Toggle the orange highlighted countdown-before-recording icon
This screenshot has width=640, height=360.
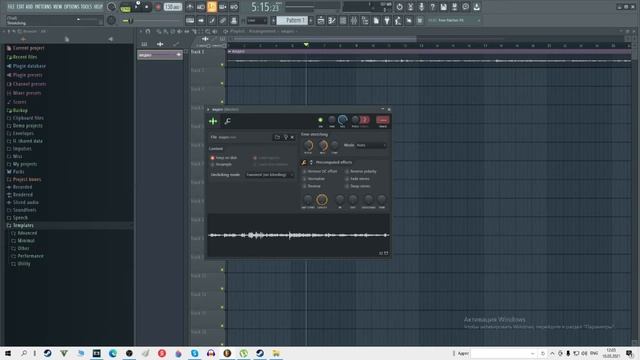coord(212,7)
